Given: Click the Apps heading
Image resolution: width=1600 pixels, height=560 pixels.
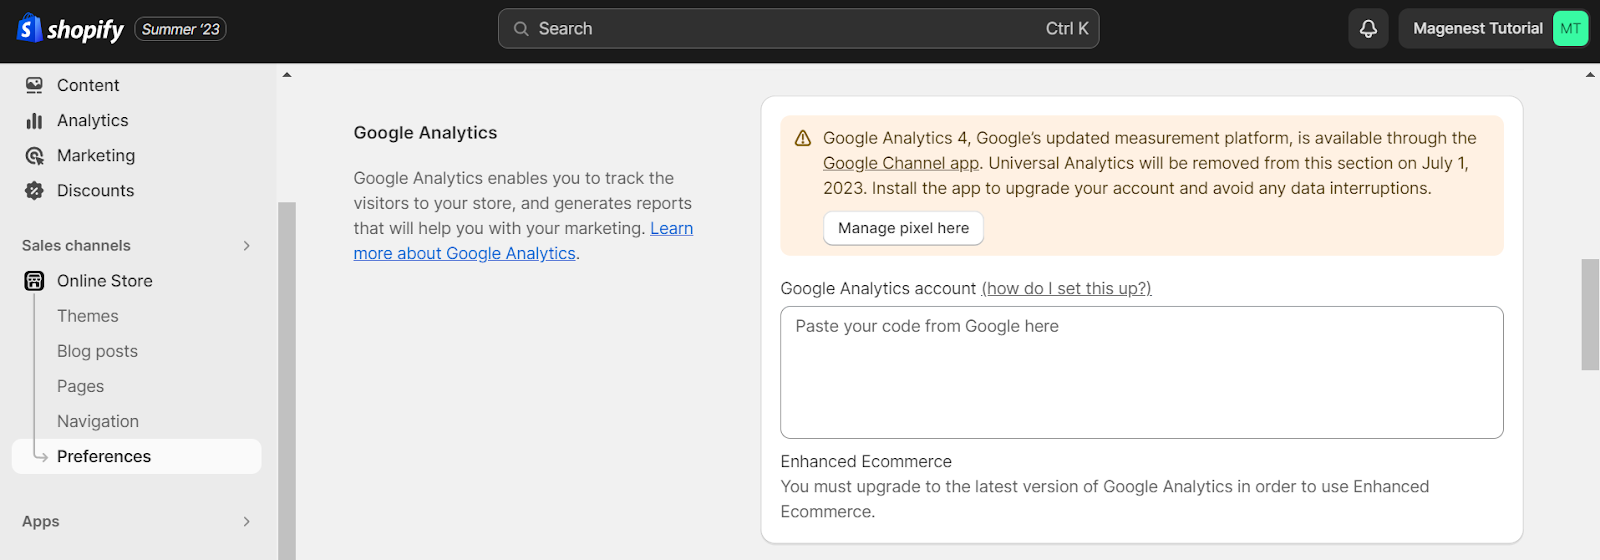Looking at the screenshot, I should pyautogui.click(x=41, y=522).
